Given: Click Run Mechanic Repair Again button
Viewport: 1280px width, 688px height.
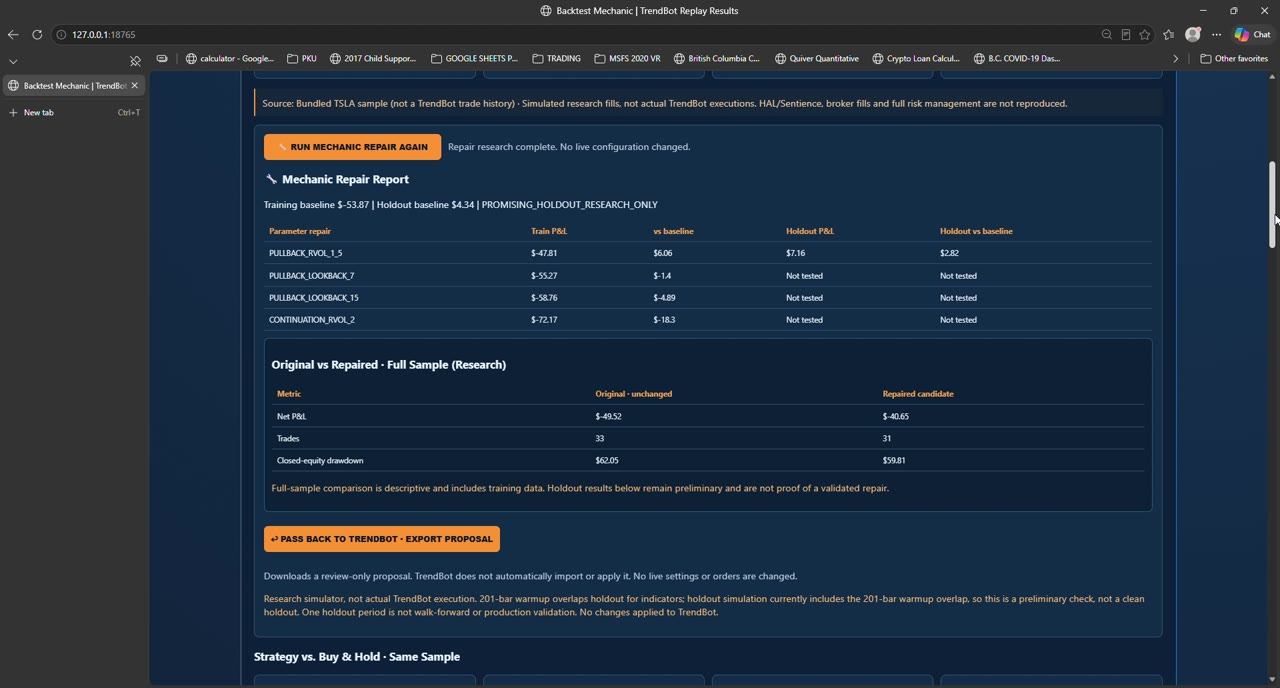Looking at the screenshot, I should 352,147.
